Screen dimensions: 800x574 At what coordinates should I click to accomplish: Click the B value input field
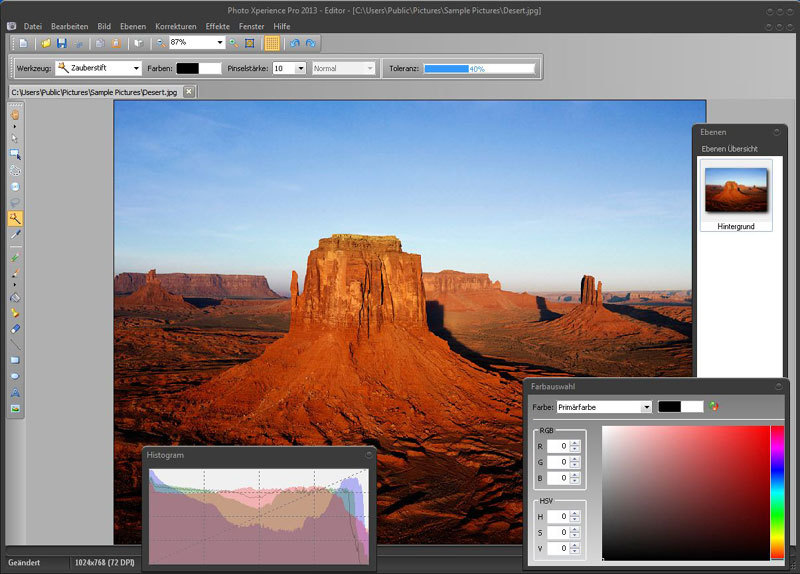point(558,478)
